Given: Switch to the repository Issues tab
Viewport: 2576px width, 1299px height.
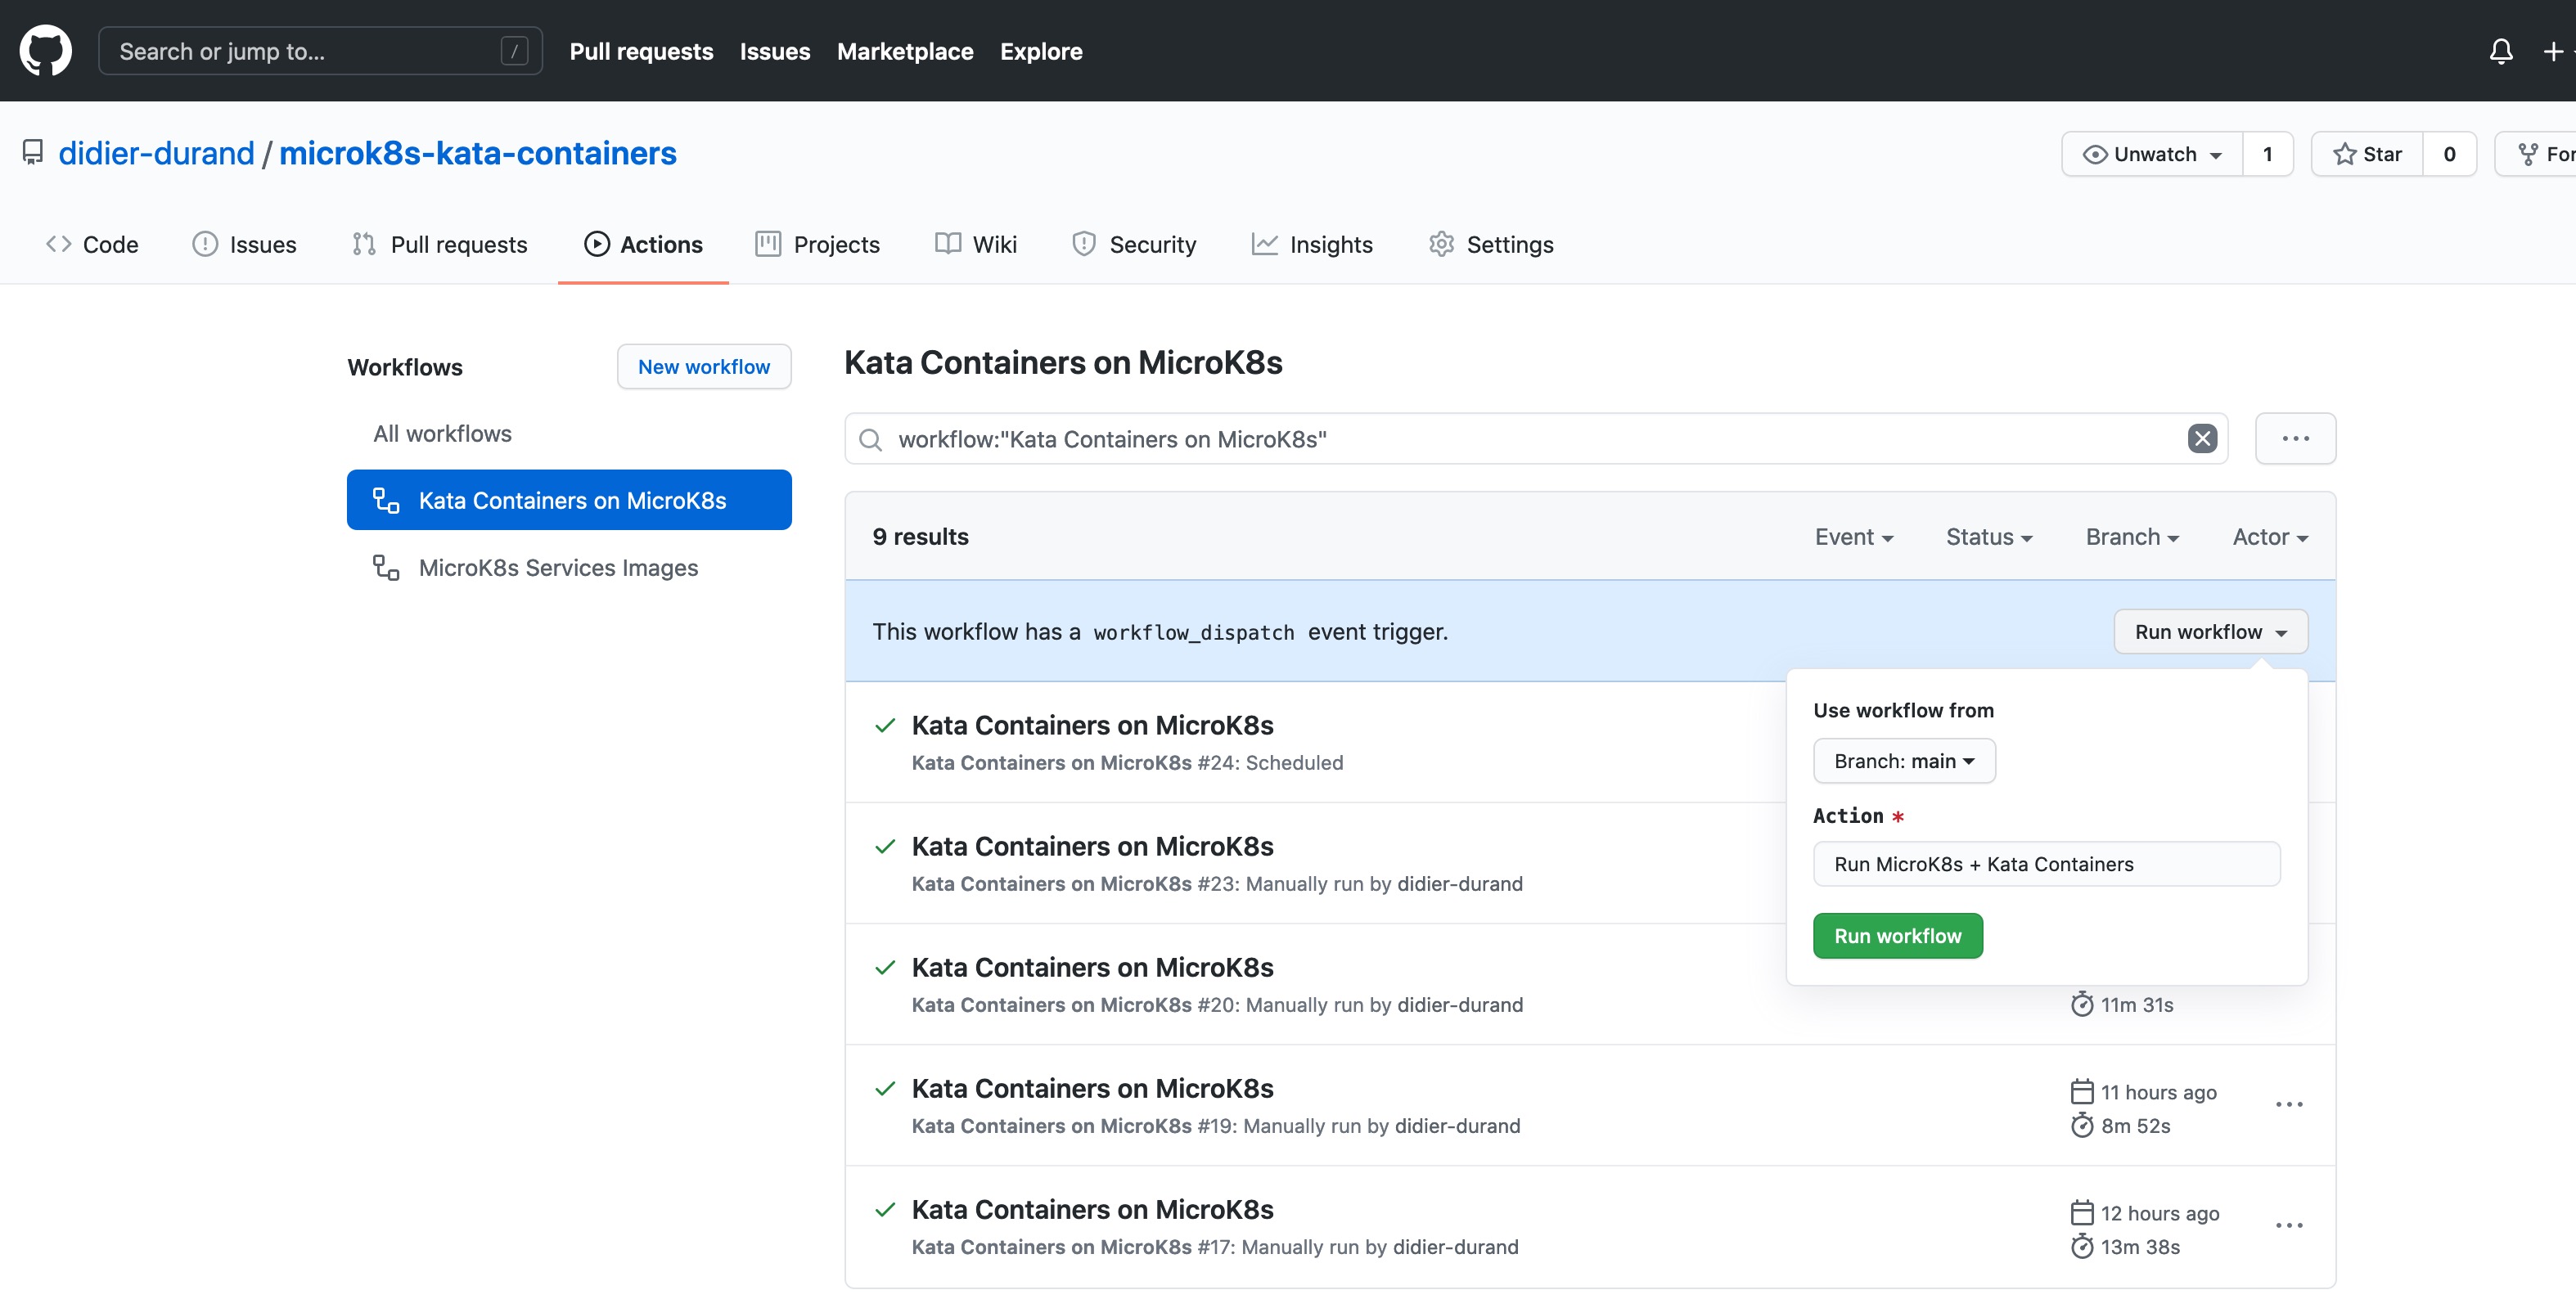Looking at the screenshot, I should point(244,245).
